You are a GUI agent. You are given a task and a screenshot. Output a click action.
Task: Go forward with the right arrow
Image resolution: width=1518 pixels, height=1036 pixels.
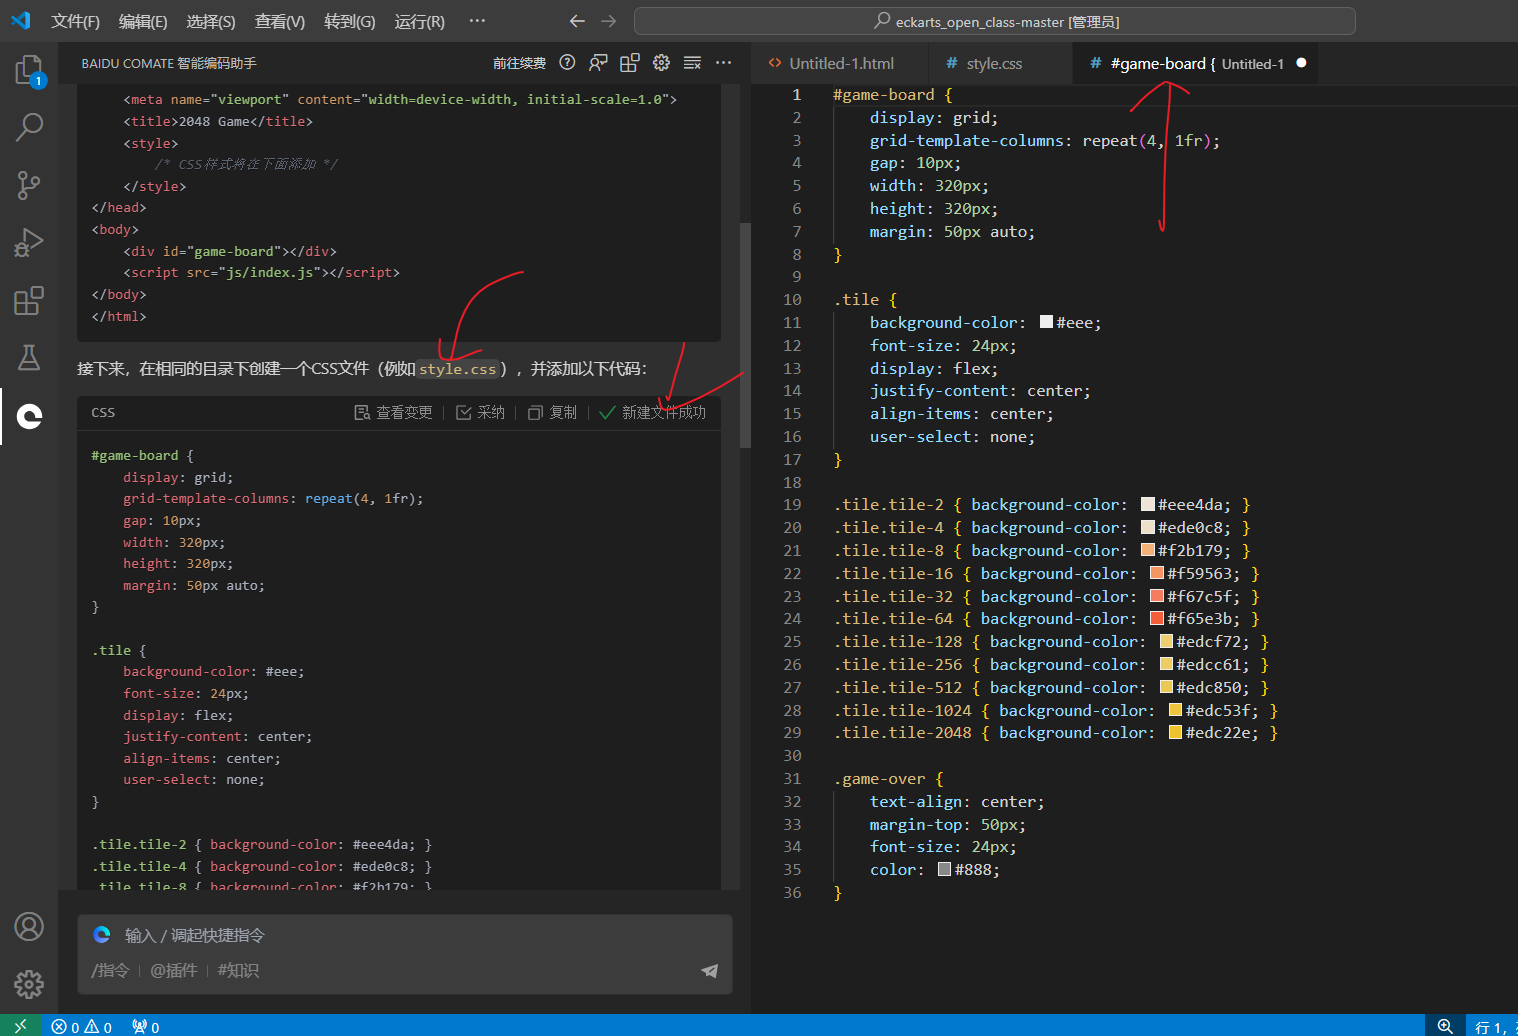608,21
